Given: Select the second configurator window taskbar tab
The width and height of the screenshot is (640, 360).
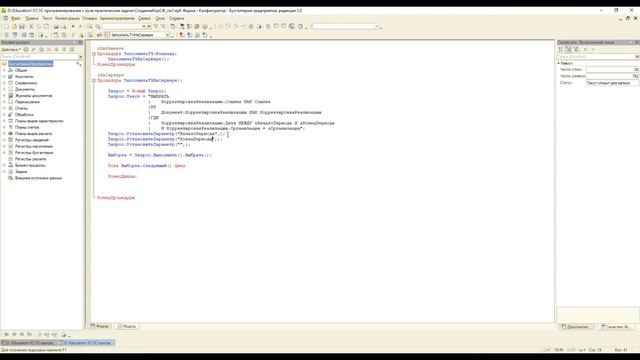Looking at the screenshot, I should pos(87,343).
